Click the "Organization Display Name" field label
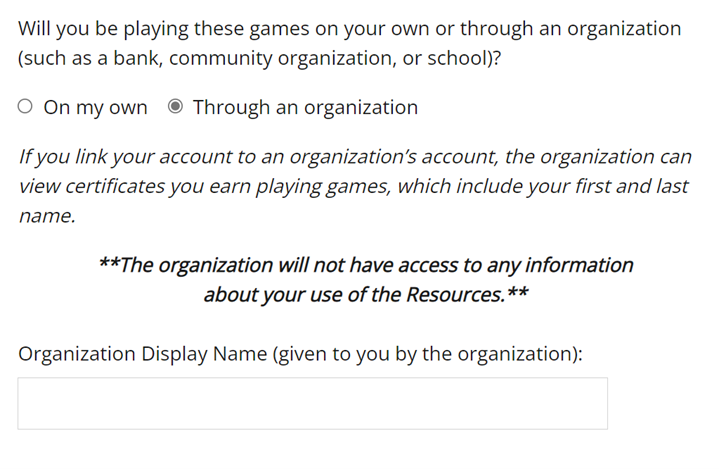The image size is (719, 469). coord(143,354)
